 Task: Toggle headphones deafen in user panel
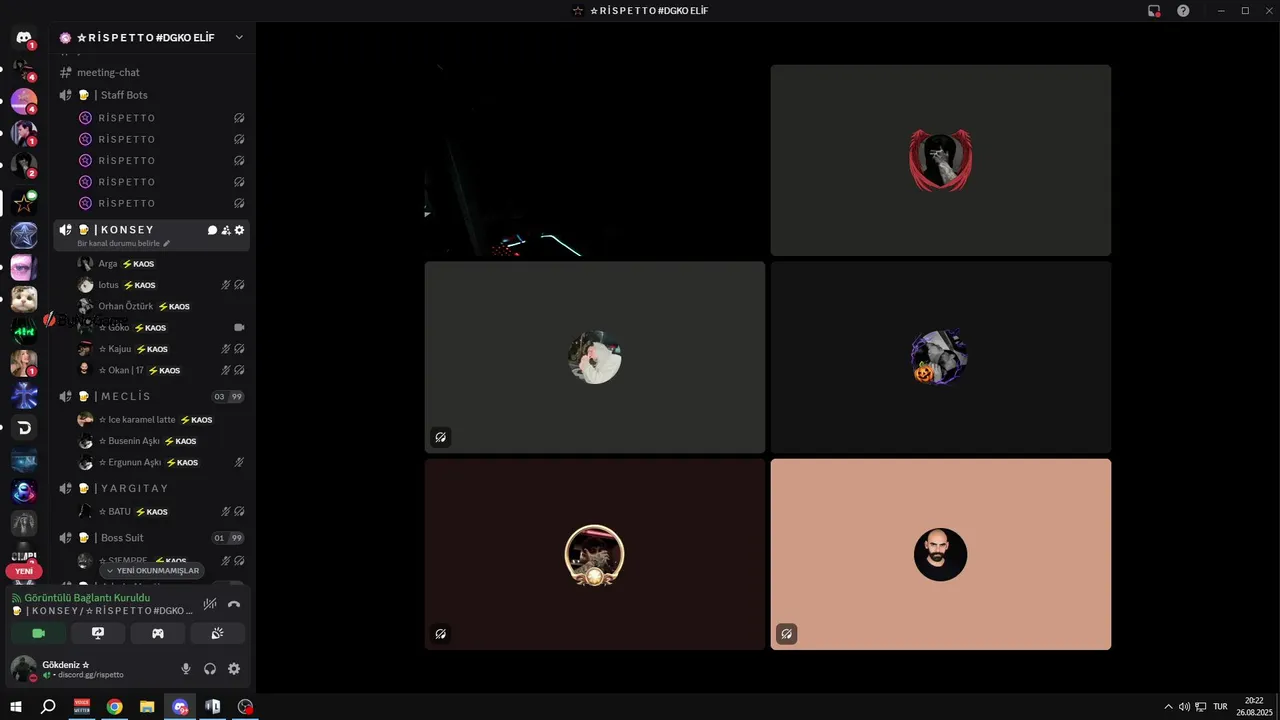210,669
